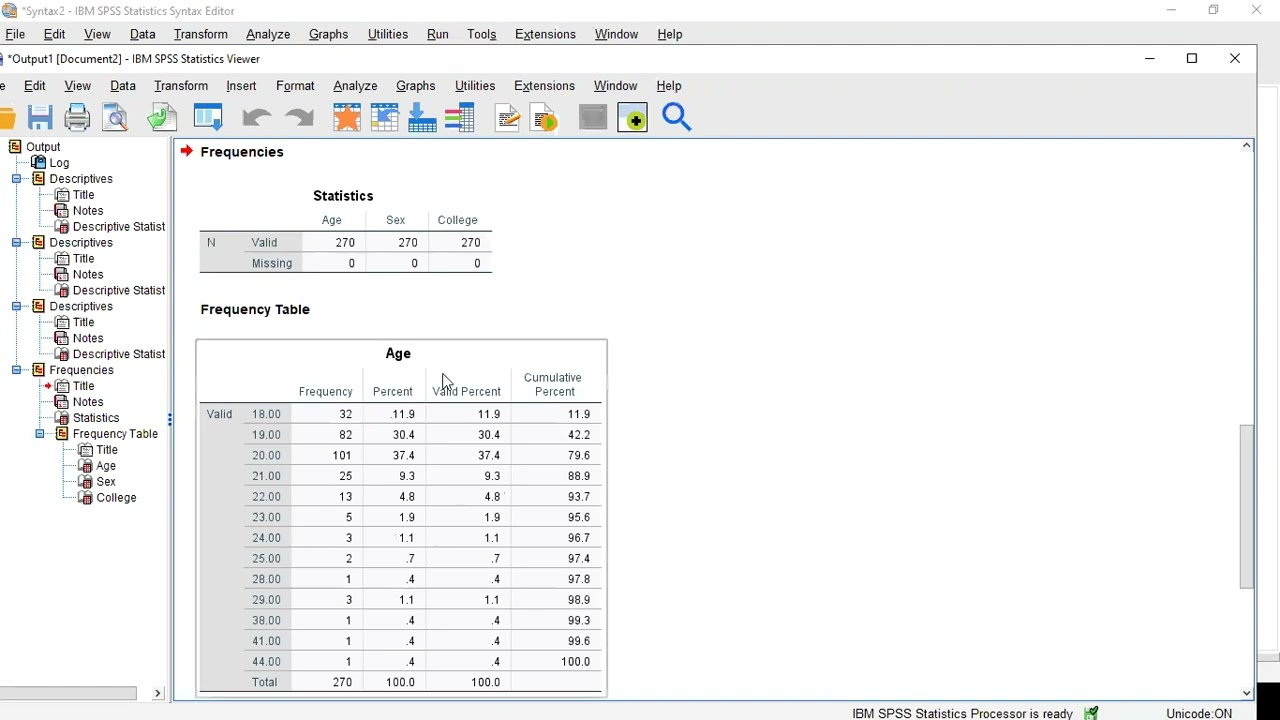
Task: Click the Unicode:ON status bar entry
Action: pyautogui.click(x=1199, y=713)
